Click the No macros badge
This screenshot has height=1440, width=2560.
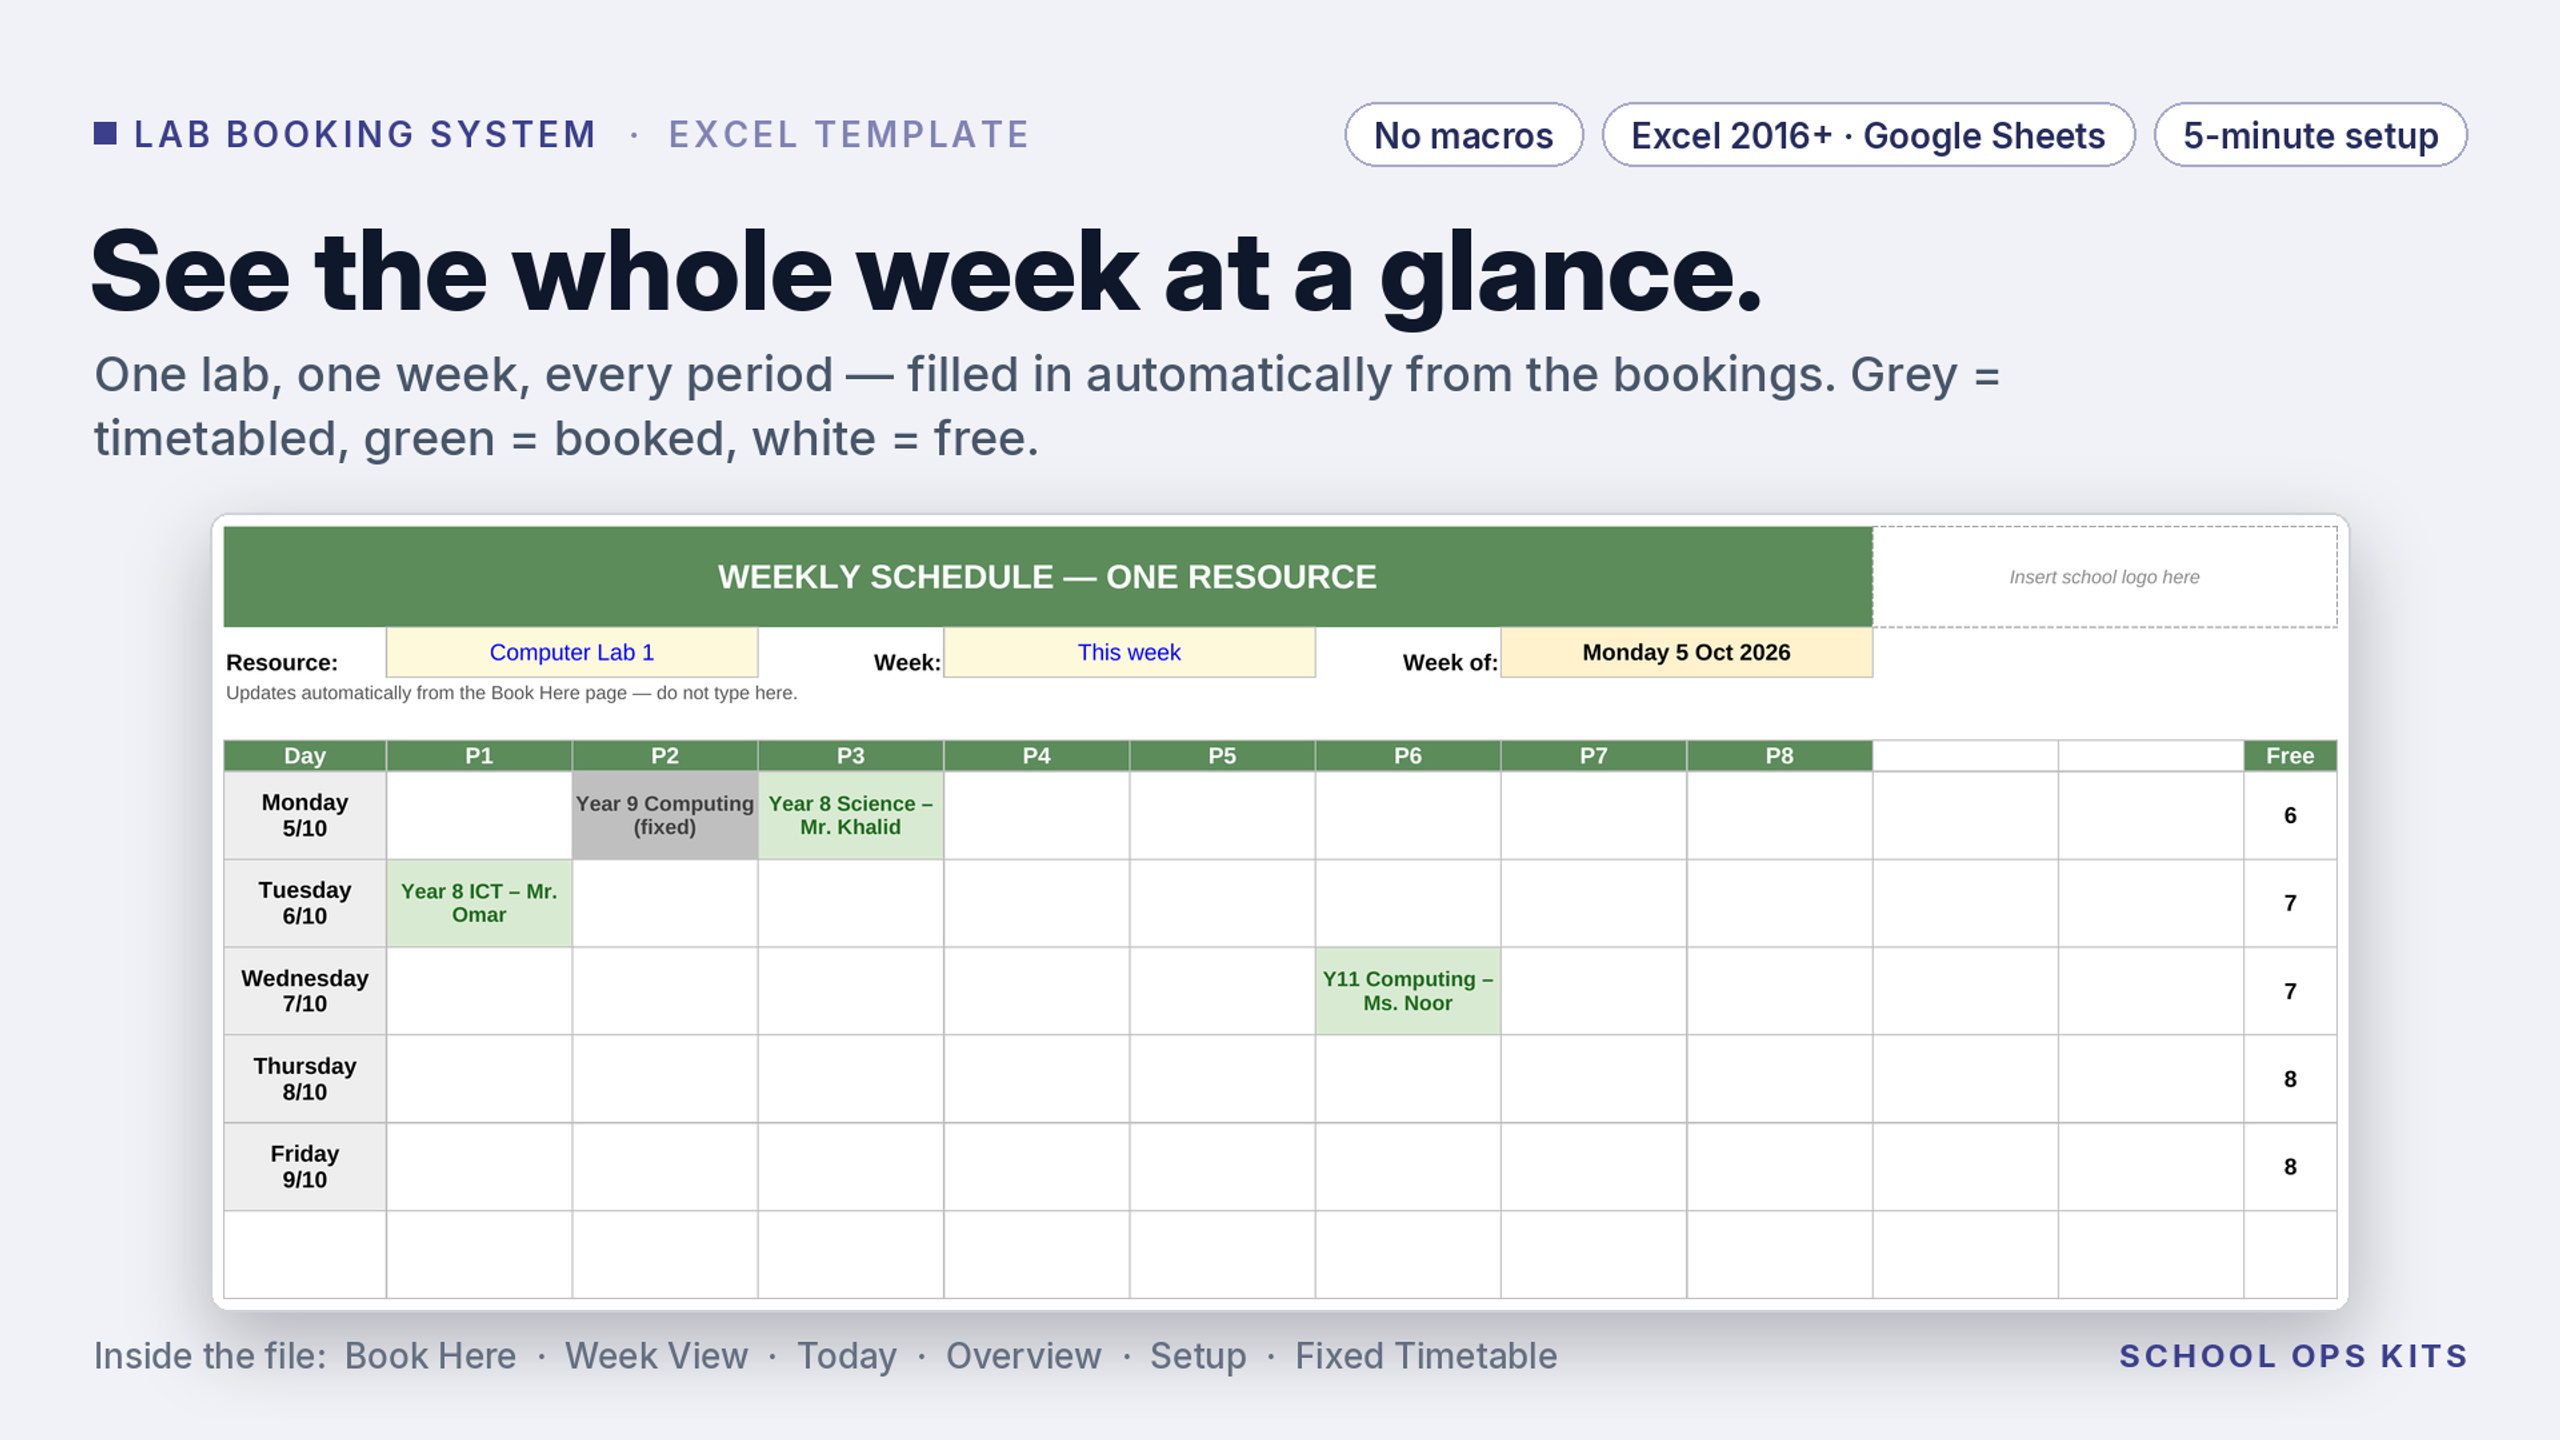[x=1463, y=135]
